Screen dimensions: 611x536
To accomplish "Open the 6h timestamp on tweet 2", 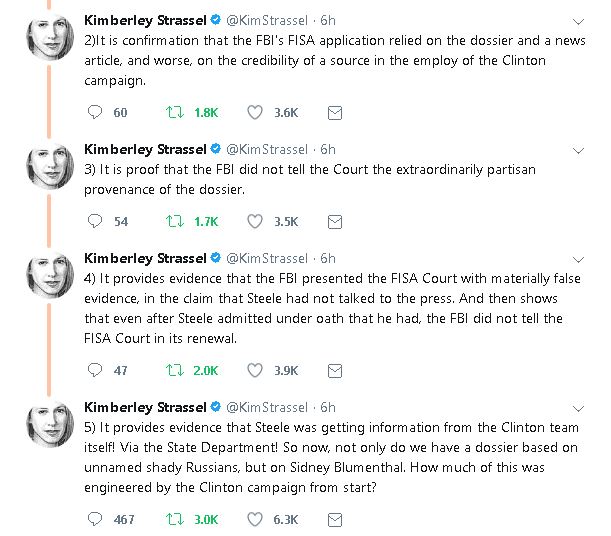I will (x=328, y=20).
